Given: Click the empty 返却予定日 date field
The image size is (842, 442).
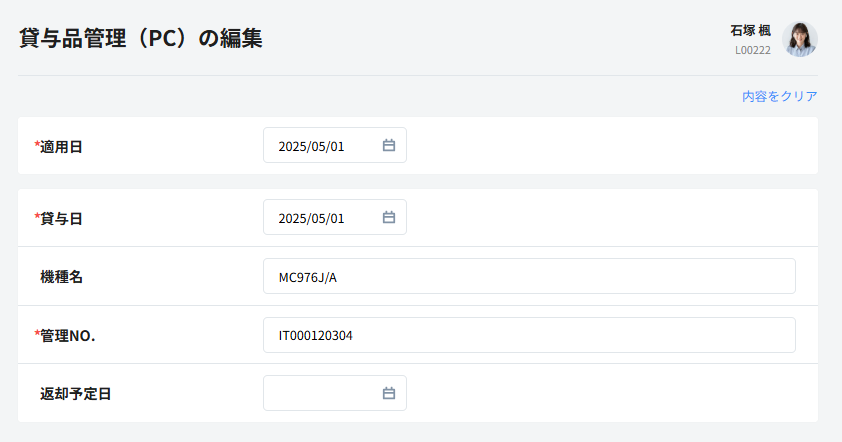Looking at the screenshot, I should (x=320, y=394).
